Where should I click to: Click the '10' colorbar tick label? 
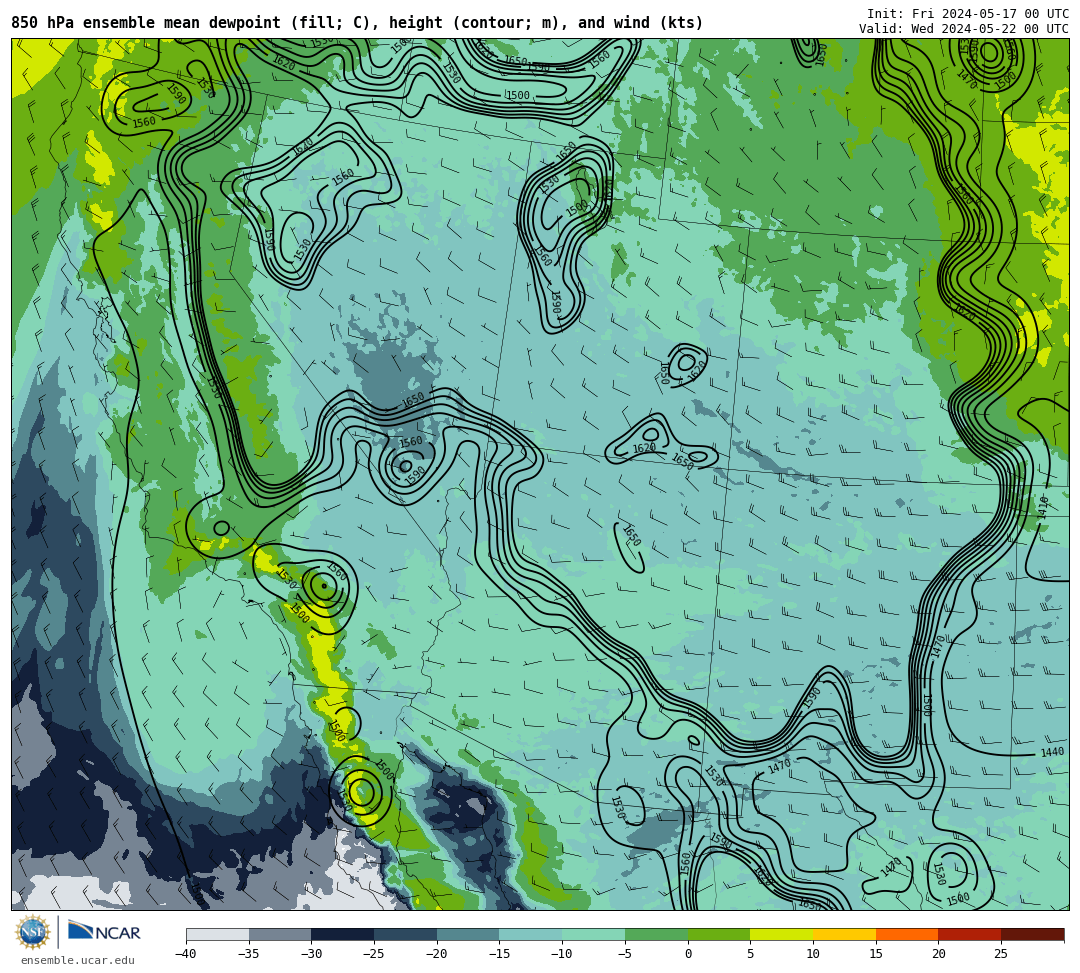pos(813,954)
